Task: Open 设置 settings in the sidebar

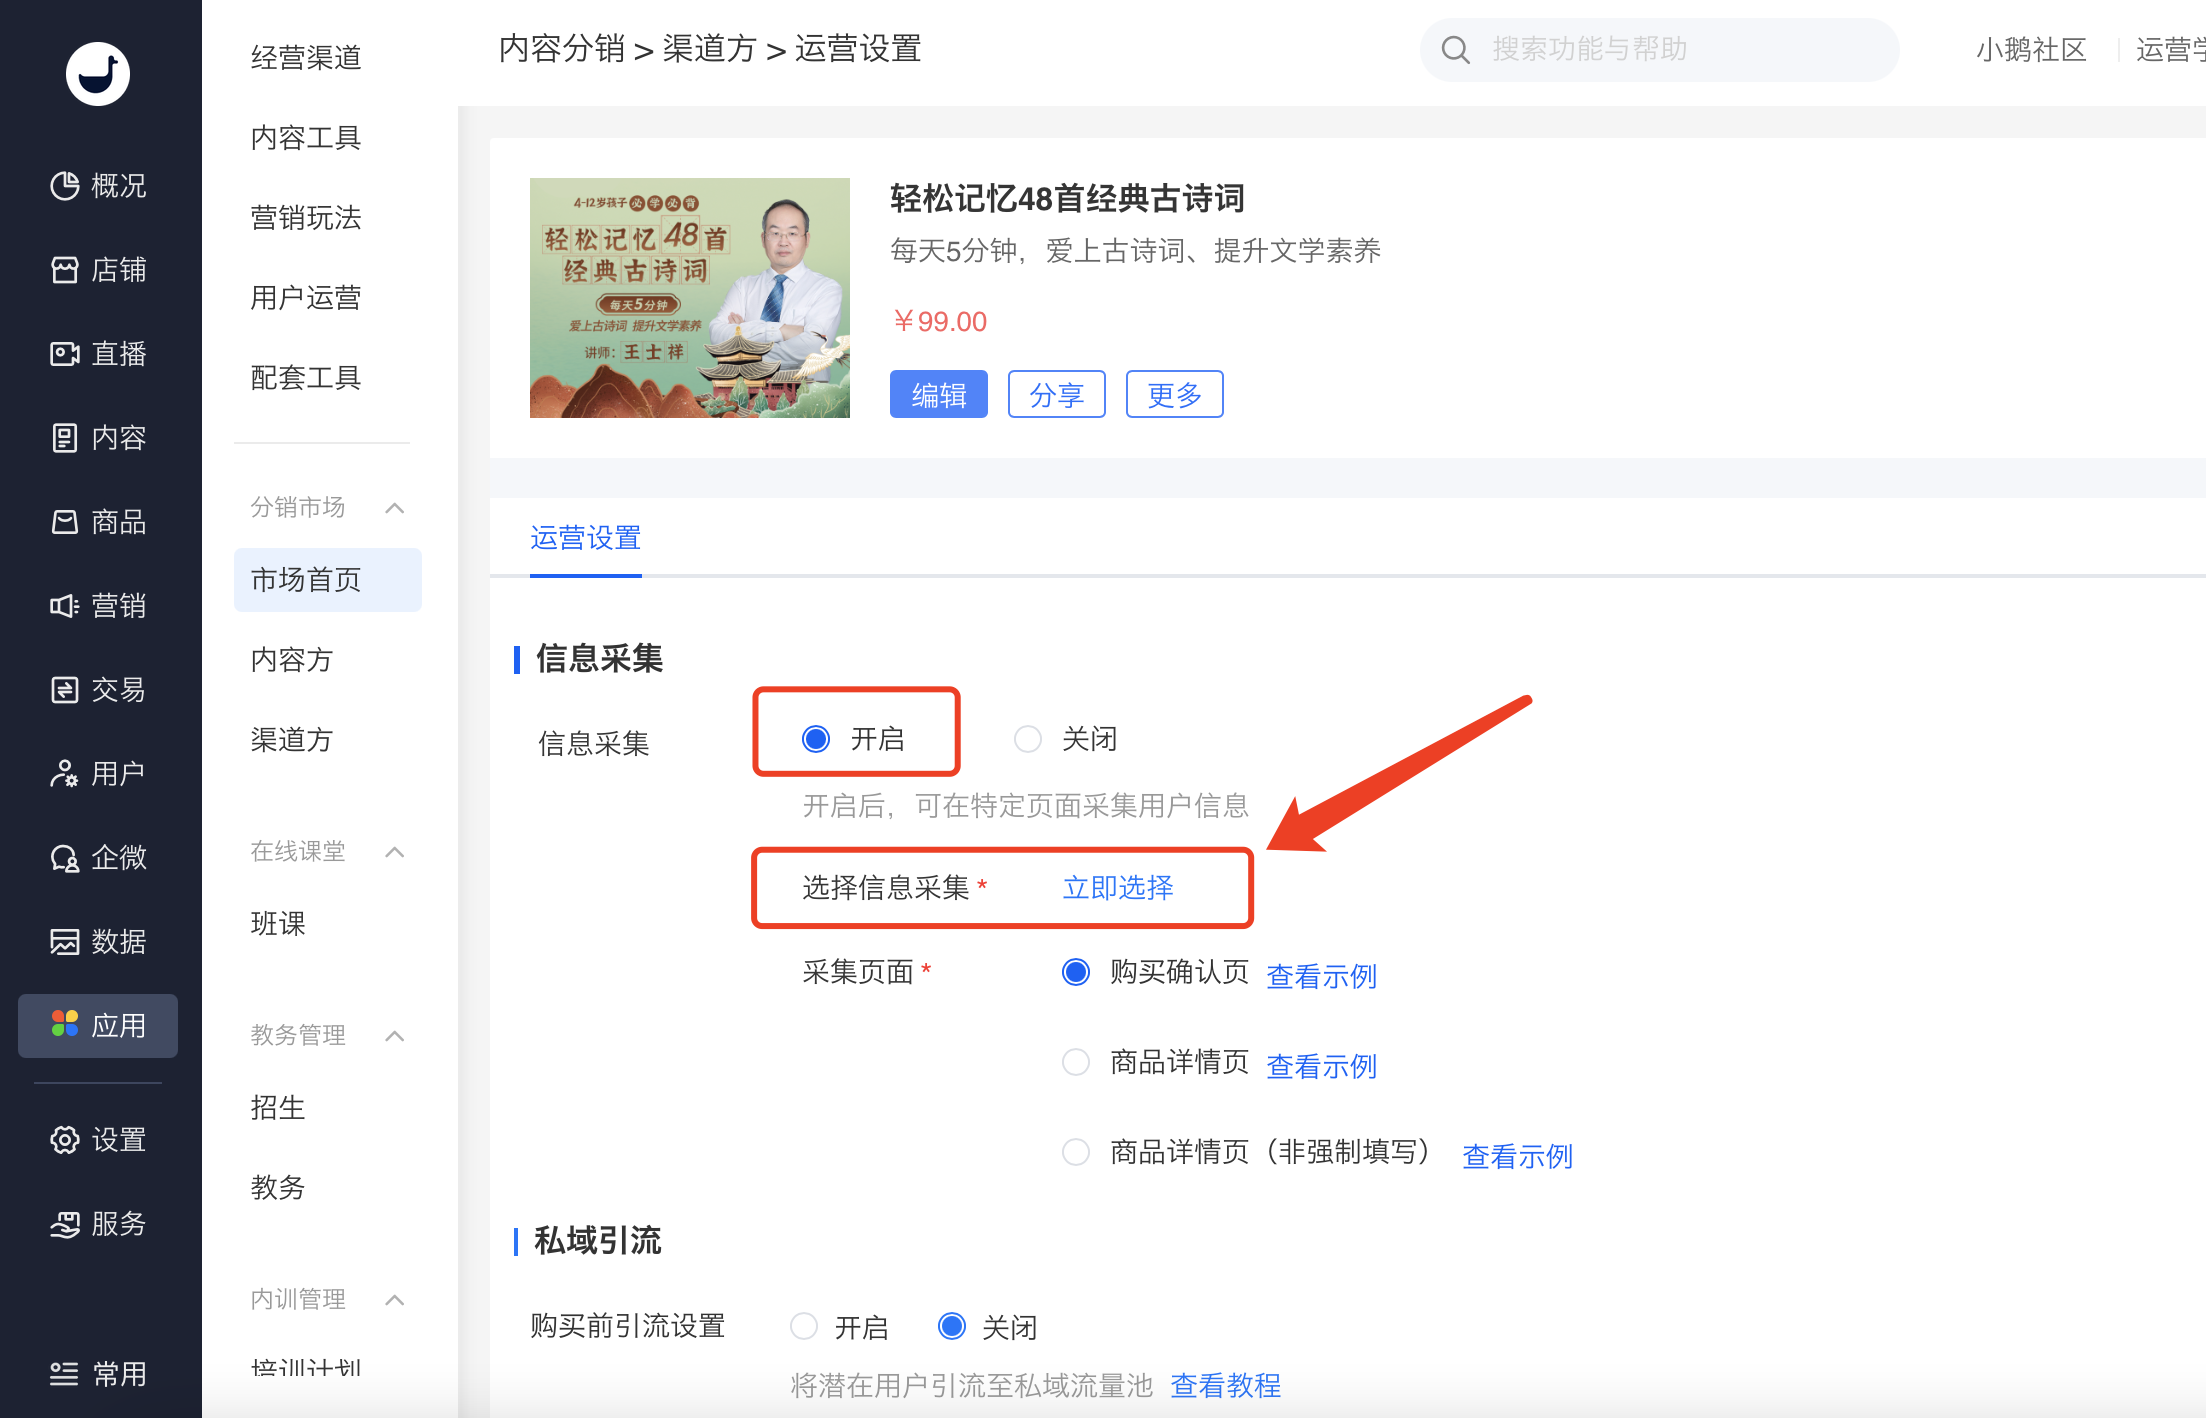Action: 98,1140
